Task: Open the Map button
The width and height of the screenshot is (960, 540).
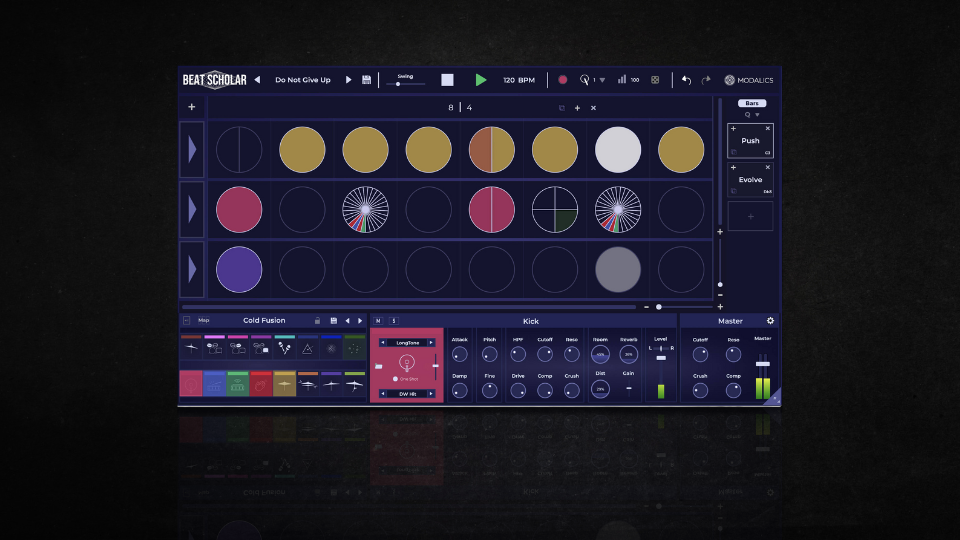Action: coord(203,320)
